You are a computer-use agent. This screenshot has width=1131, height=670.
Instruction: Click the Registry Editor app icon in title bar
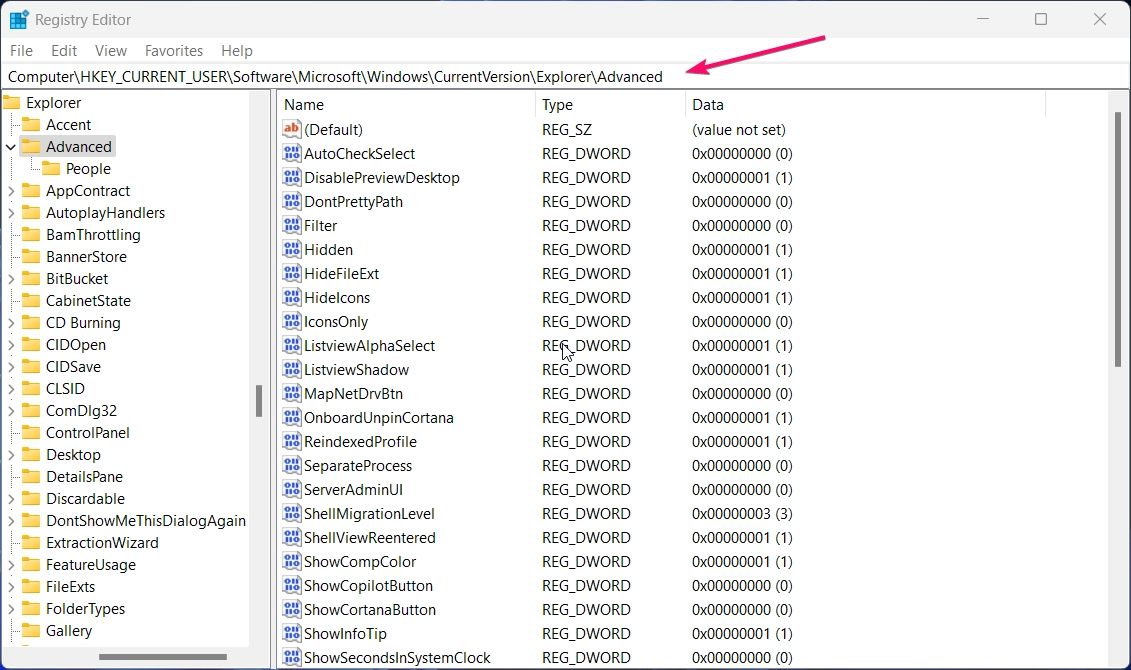tap(19, 19)
